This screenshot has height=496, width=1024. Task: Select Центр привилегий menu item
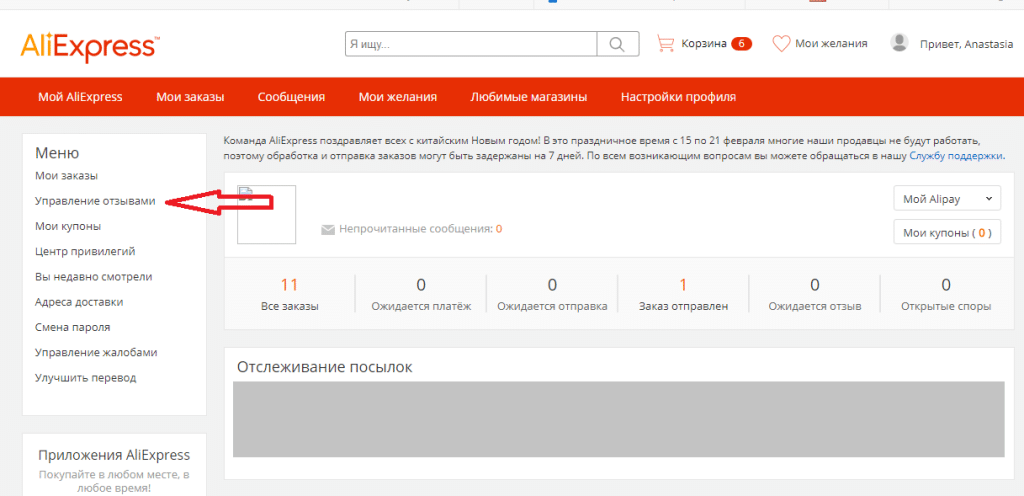86,251
